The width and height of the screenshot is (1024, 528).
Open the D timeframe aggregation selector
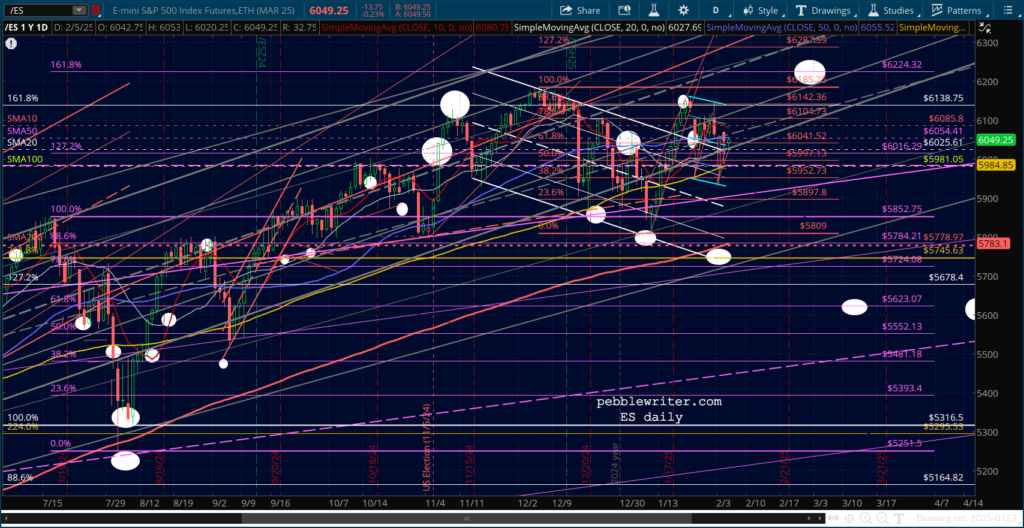(716, 10)
